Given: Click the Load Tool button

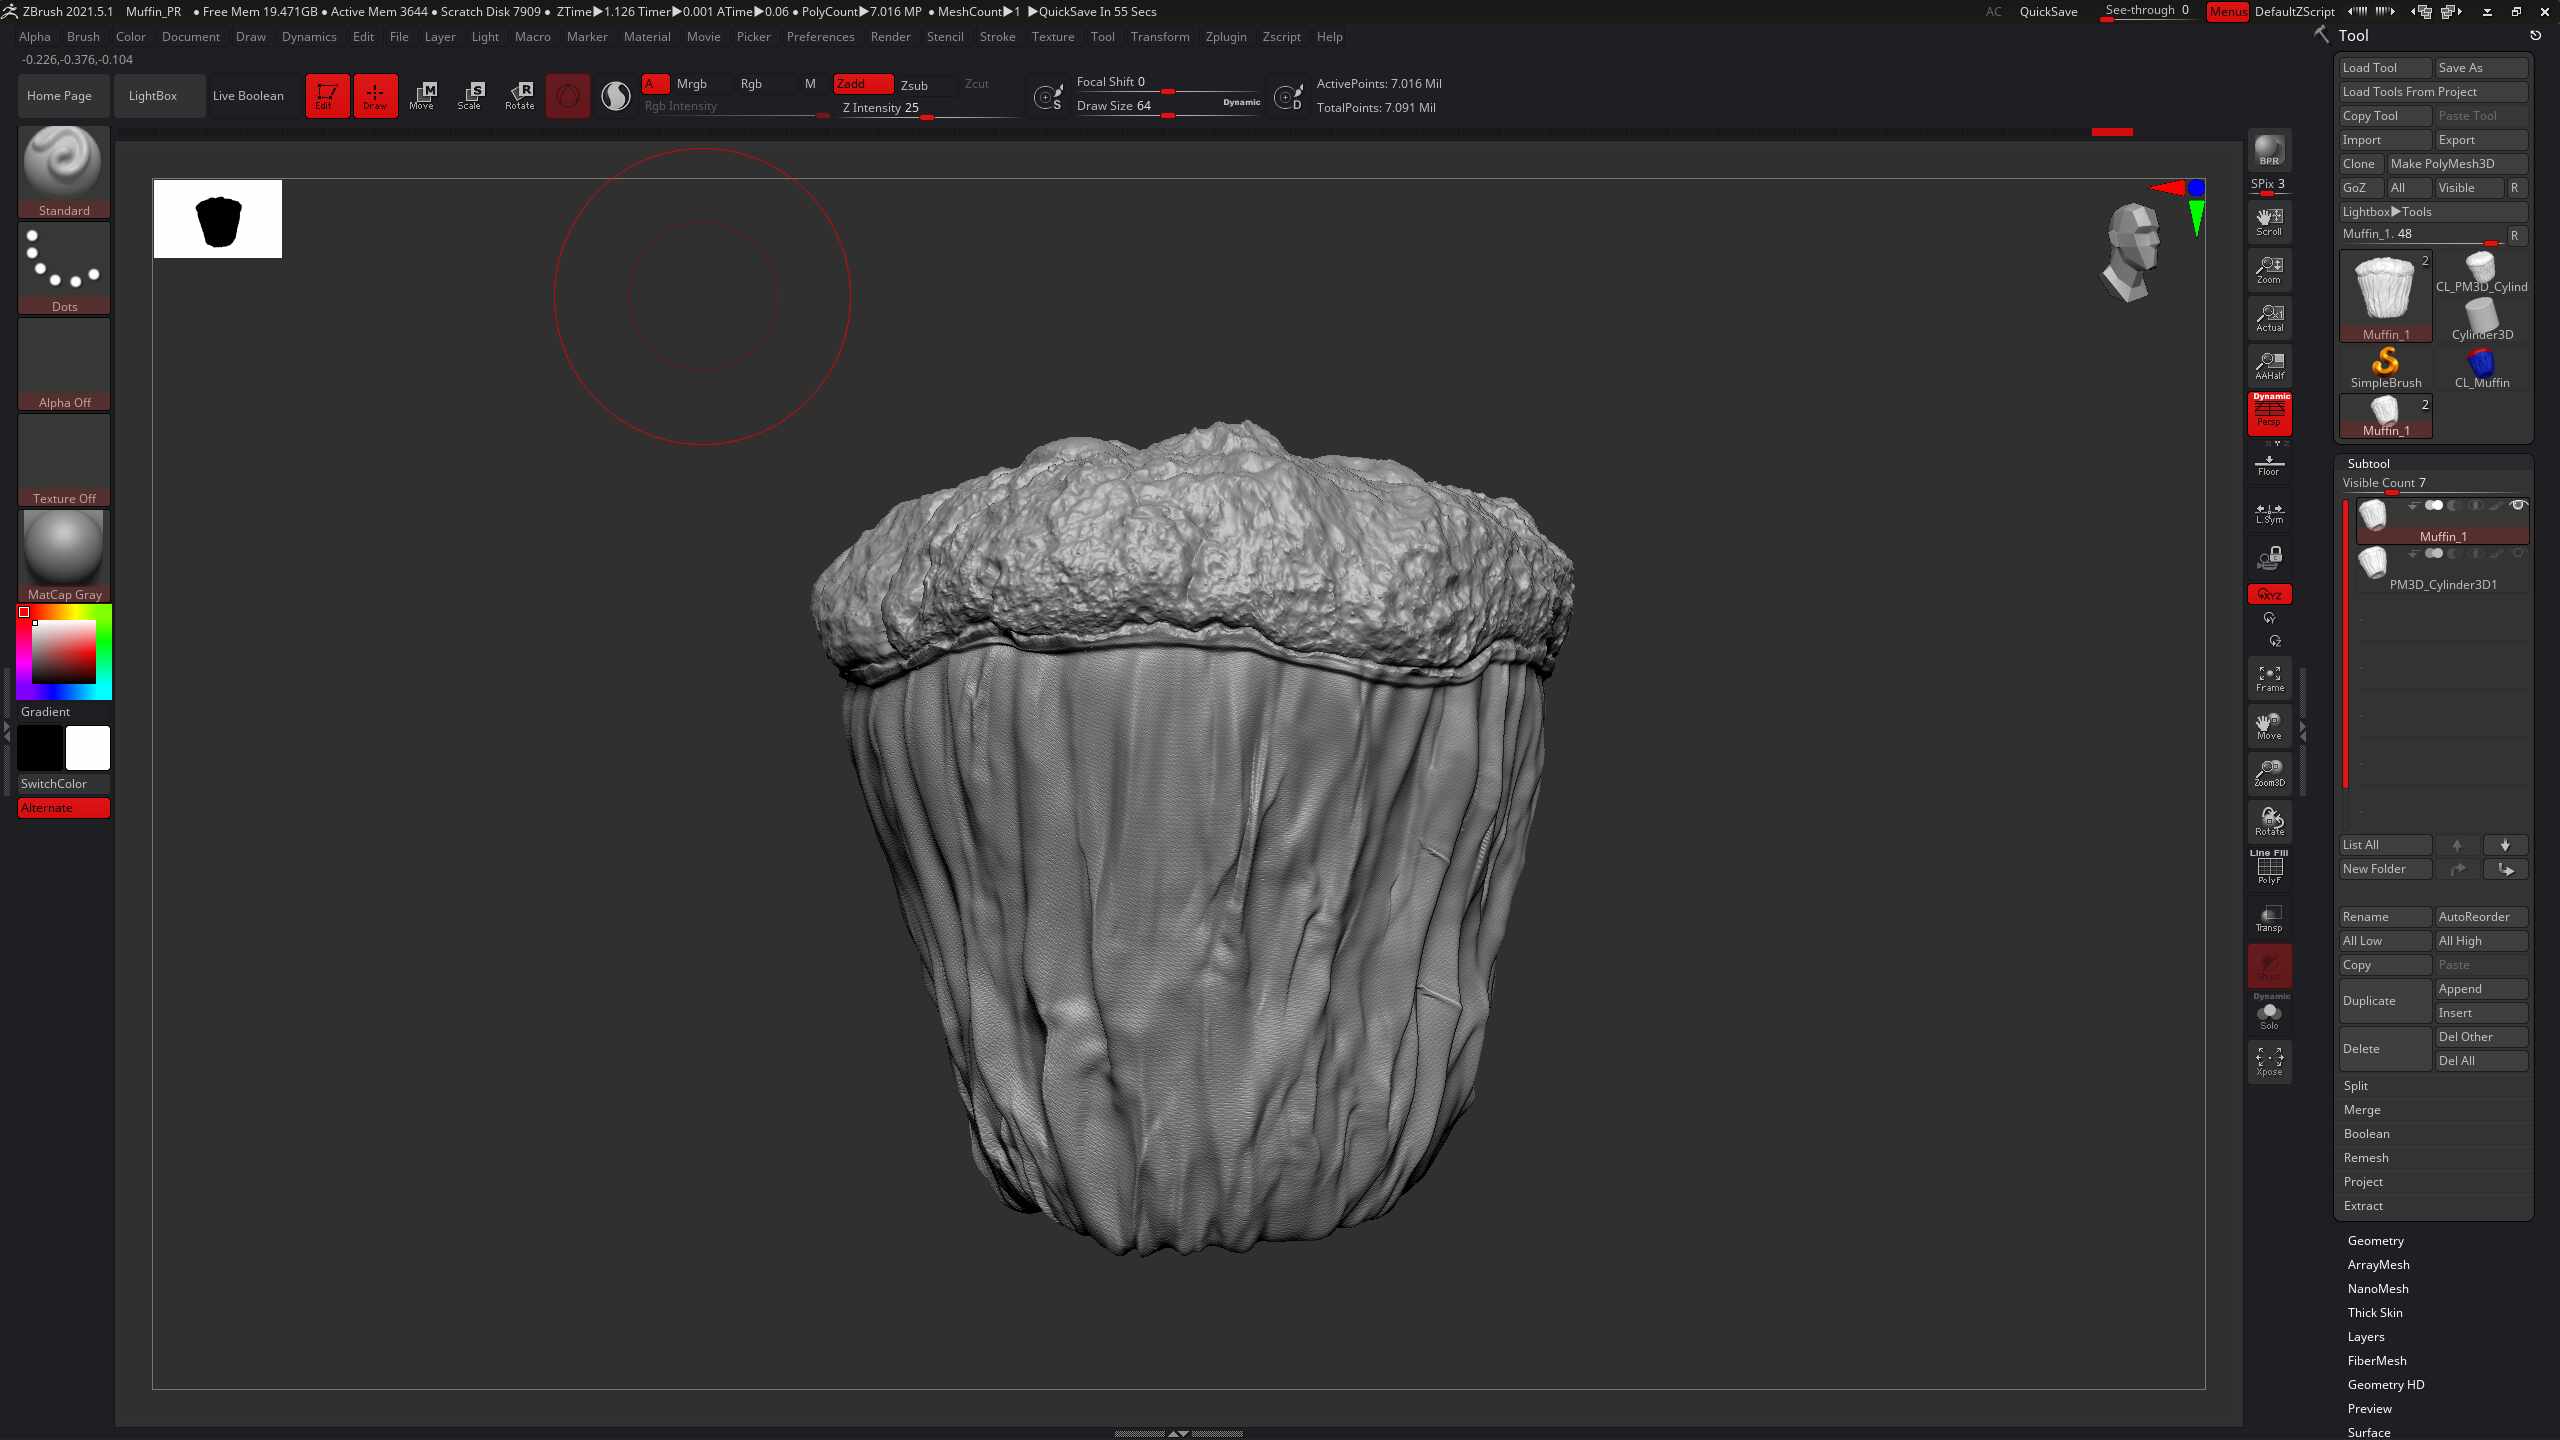Looking at the screenshot, I should click(x=2385, y=68).
